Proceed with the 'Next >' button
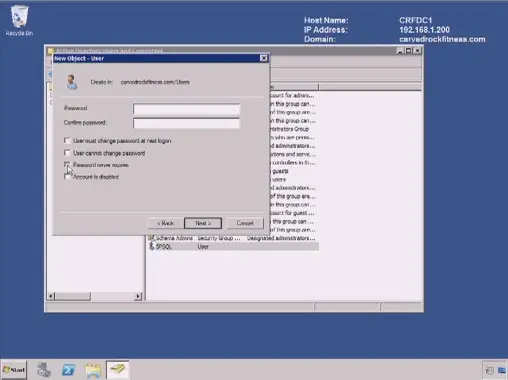508x380 pixels. tap(203, 223)
